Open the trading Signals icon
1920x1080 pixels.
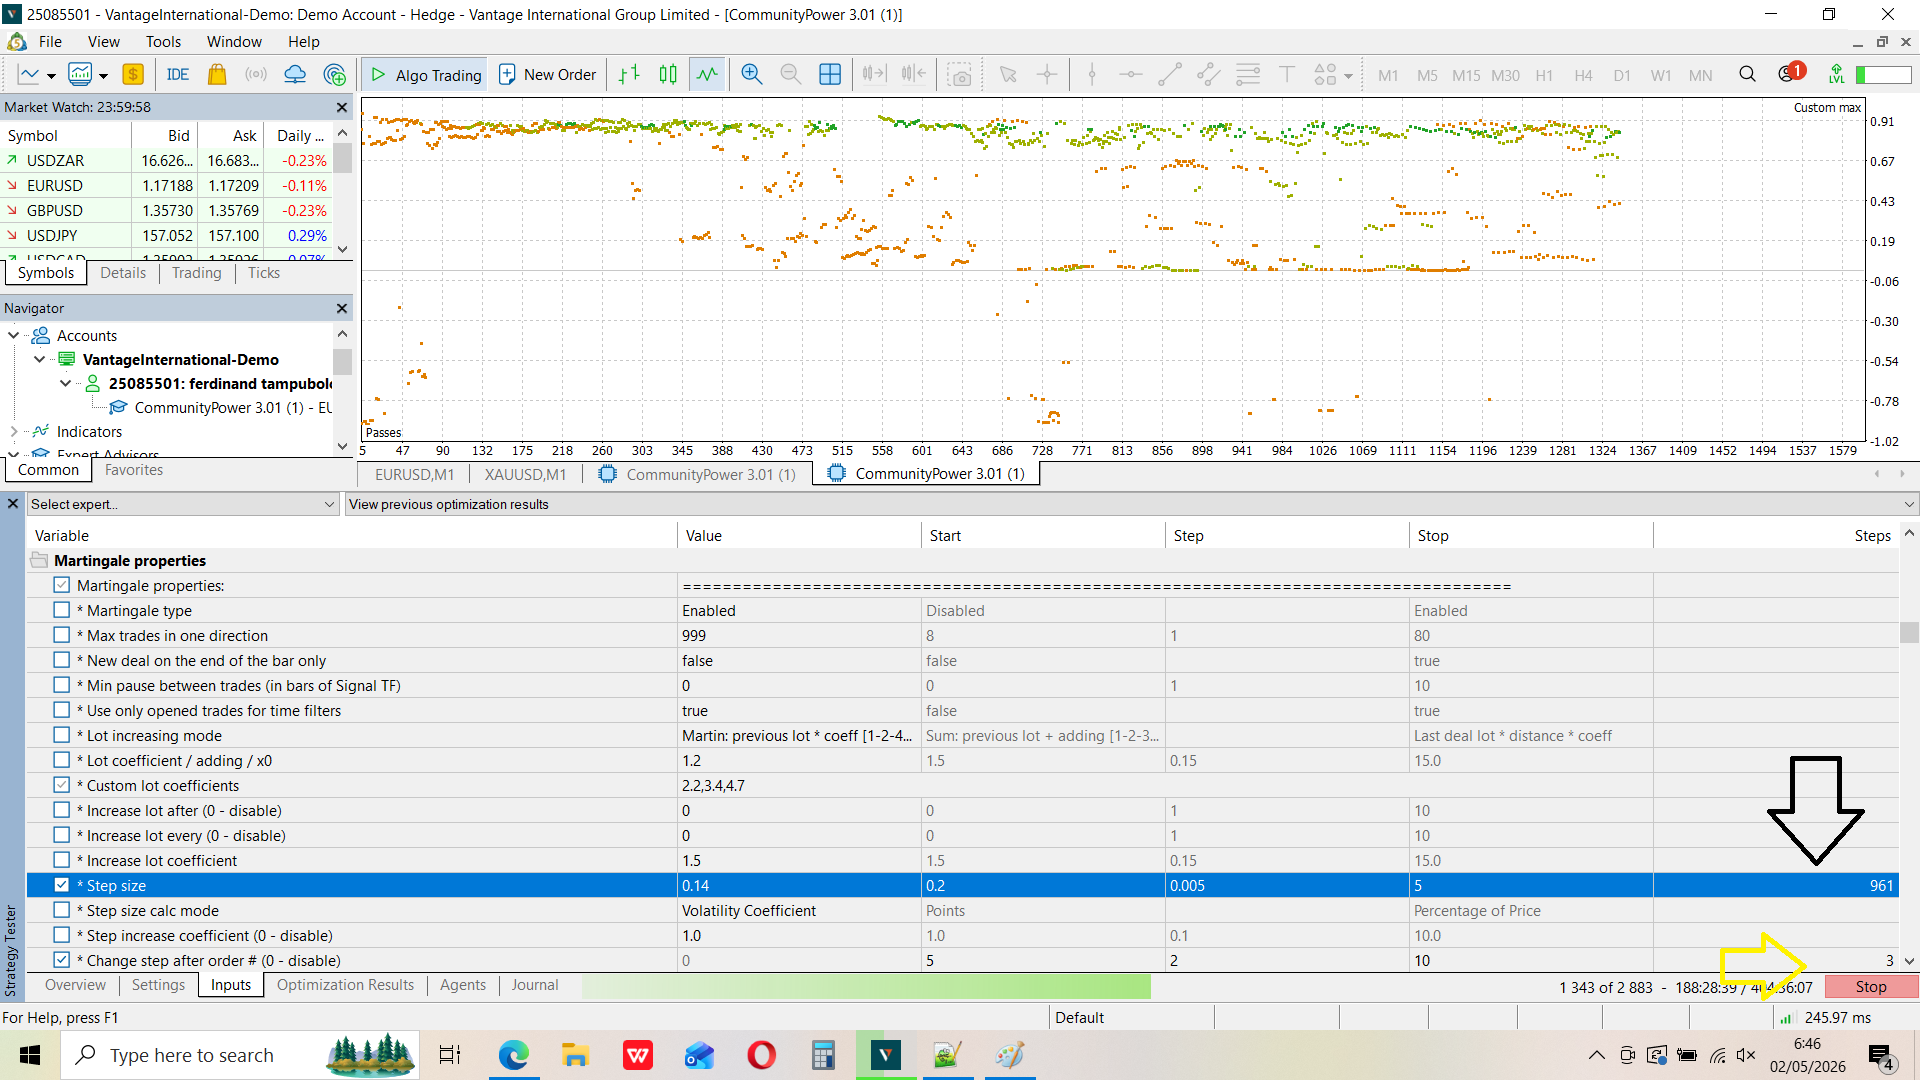click(x=256, y=75)
